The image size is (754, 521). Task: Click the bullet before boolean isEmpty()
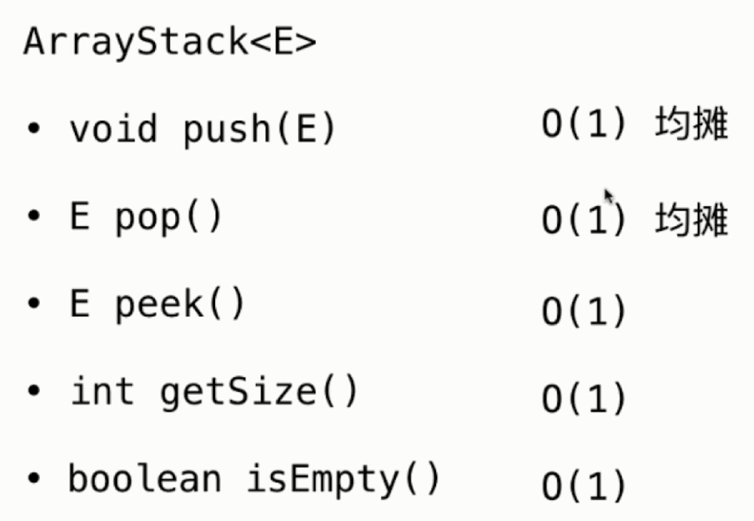point(35,481)
